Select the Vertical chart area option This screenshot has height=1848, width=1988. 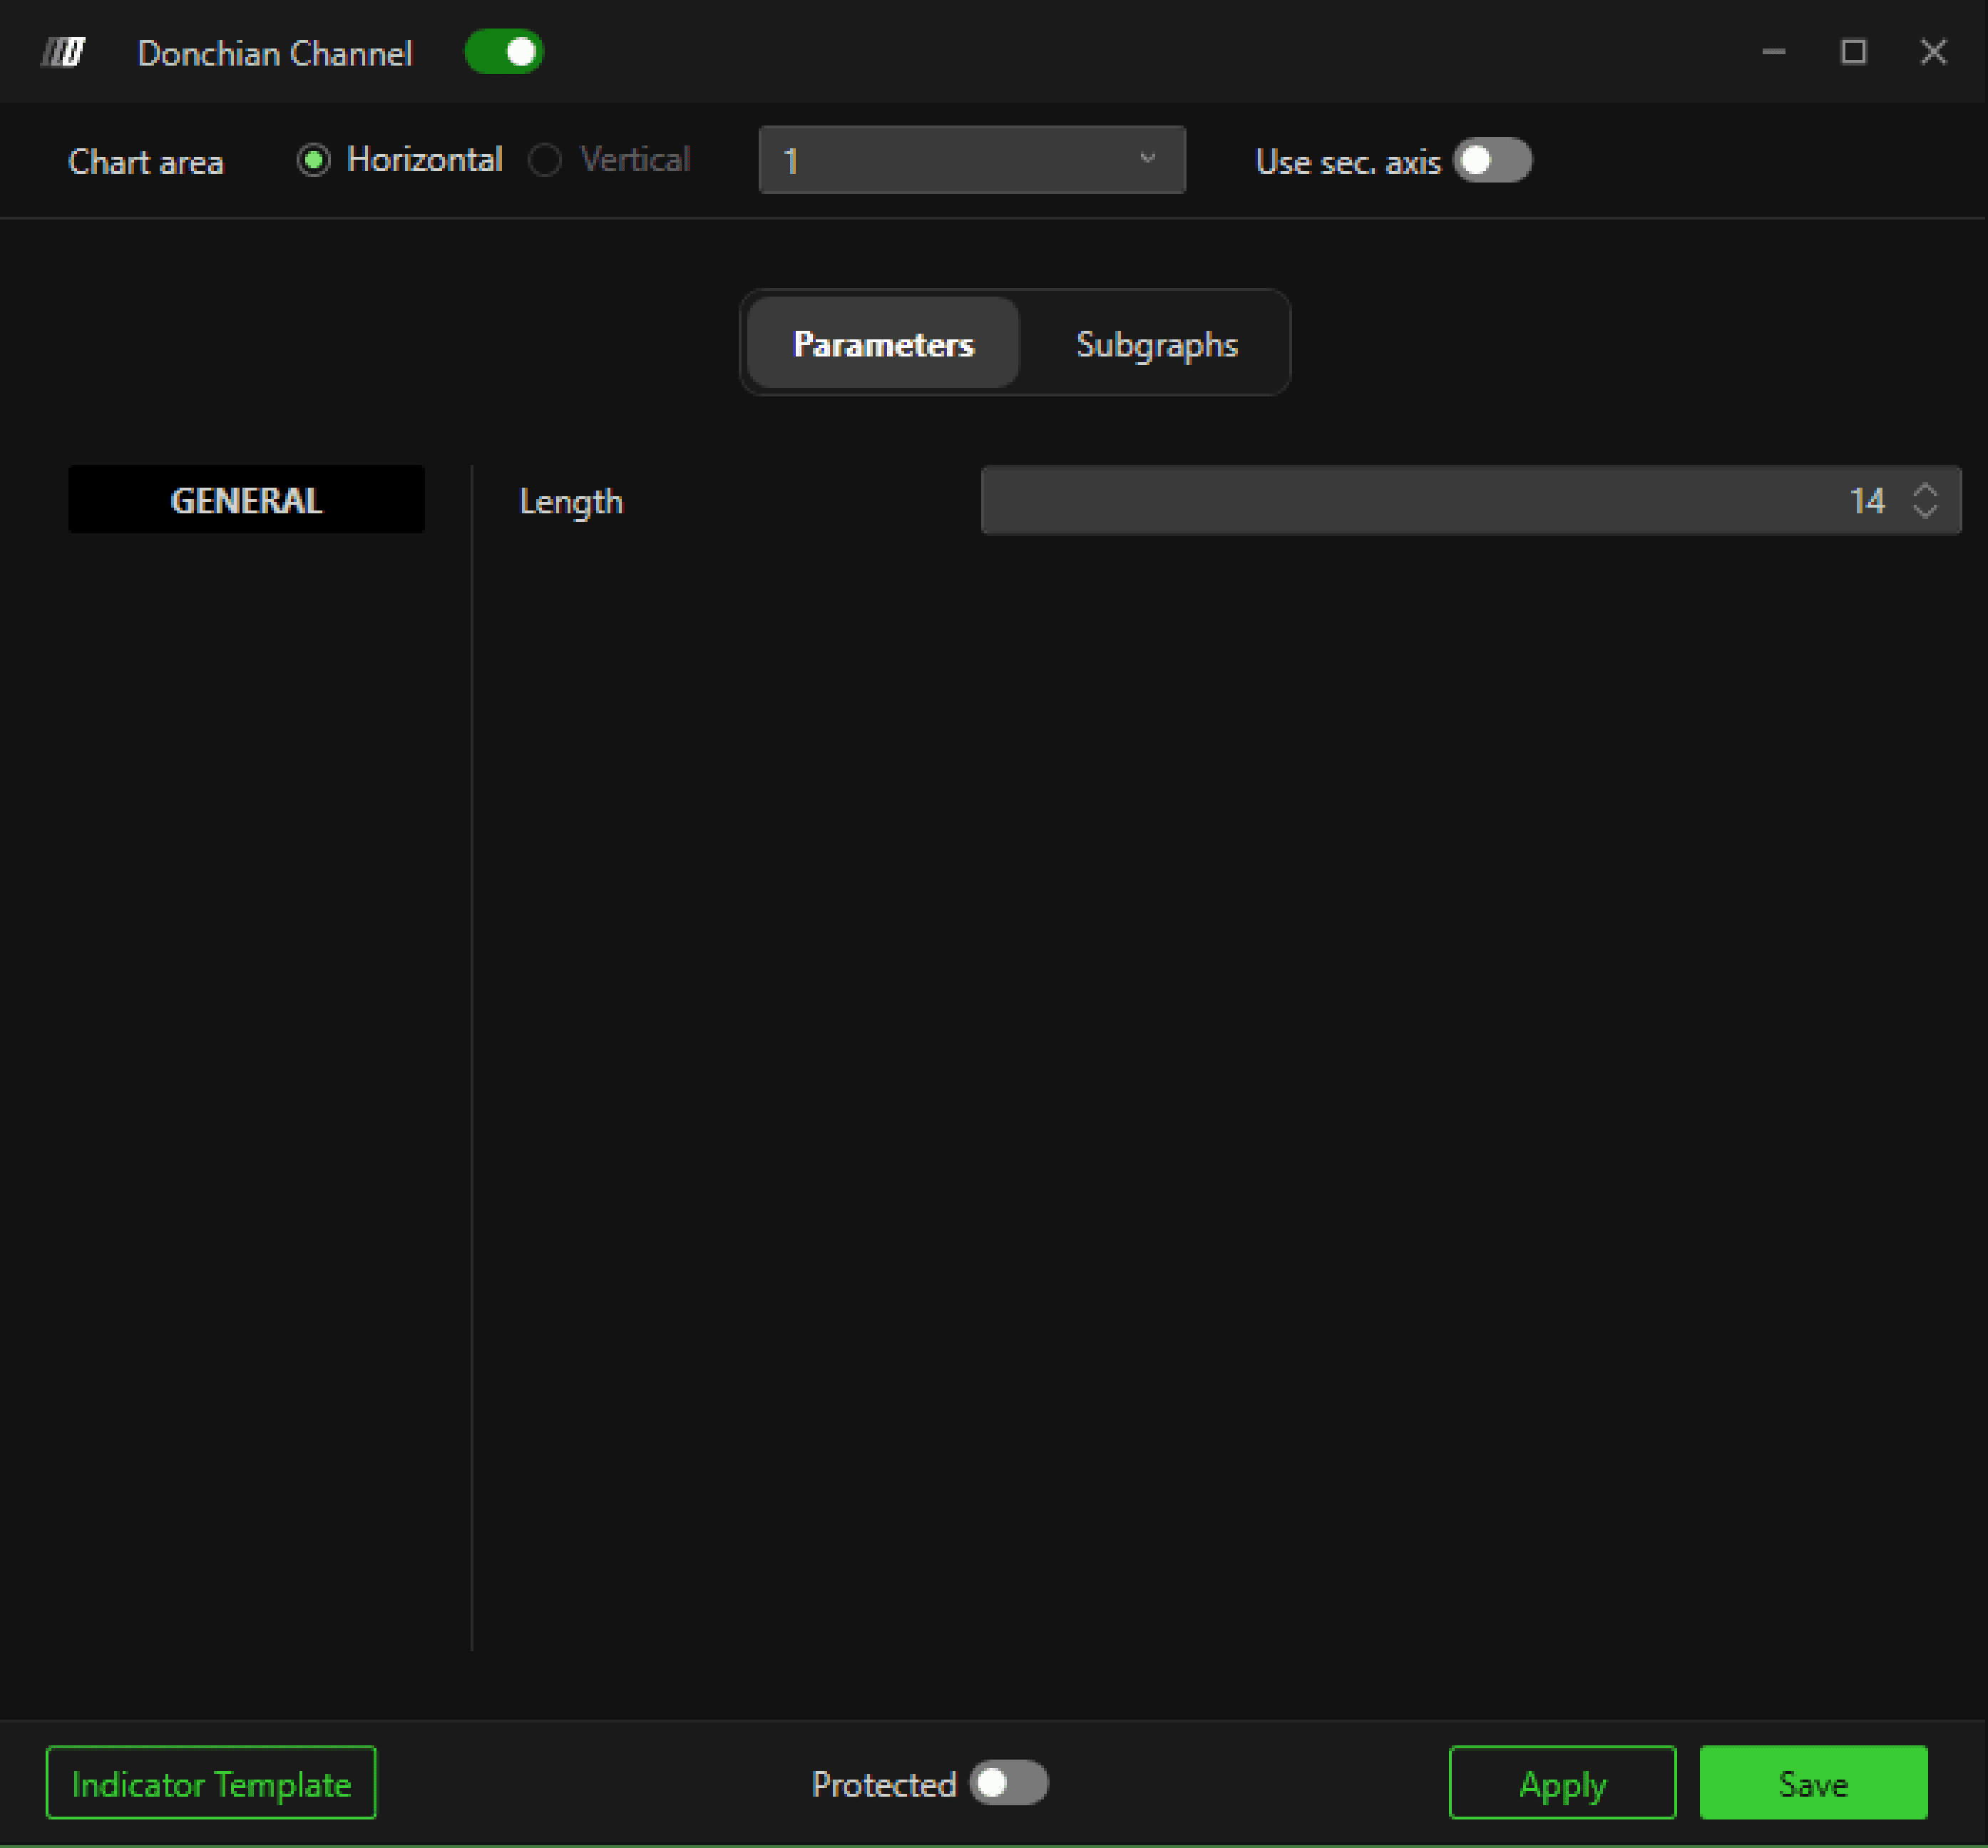[545, 160]
